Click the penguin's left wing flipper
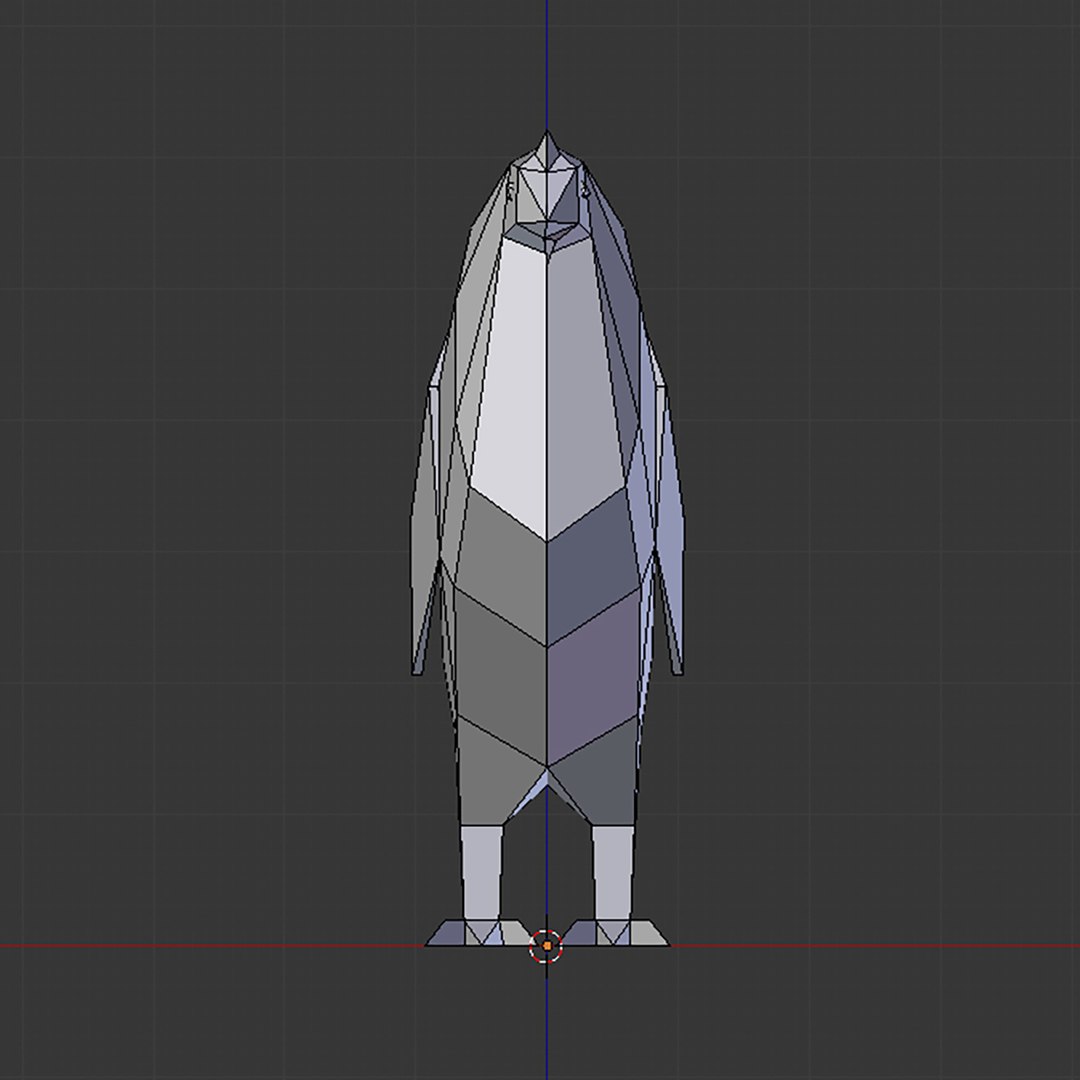Image resolution: width=1080 pixels, height=1080 pixels. click(x=425, y=530)
